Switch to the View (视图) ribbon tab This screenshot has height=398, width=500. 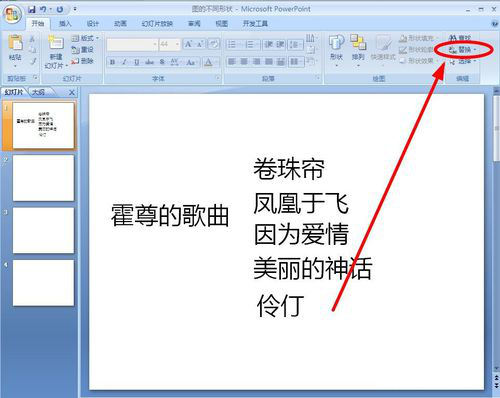pyautogui.click(x=222, y=24)
